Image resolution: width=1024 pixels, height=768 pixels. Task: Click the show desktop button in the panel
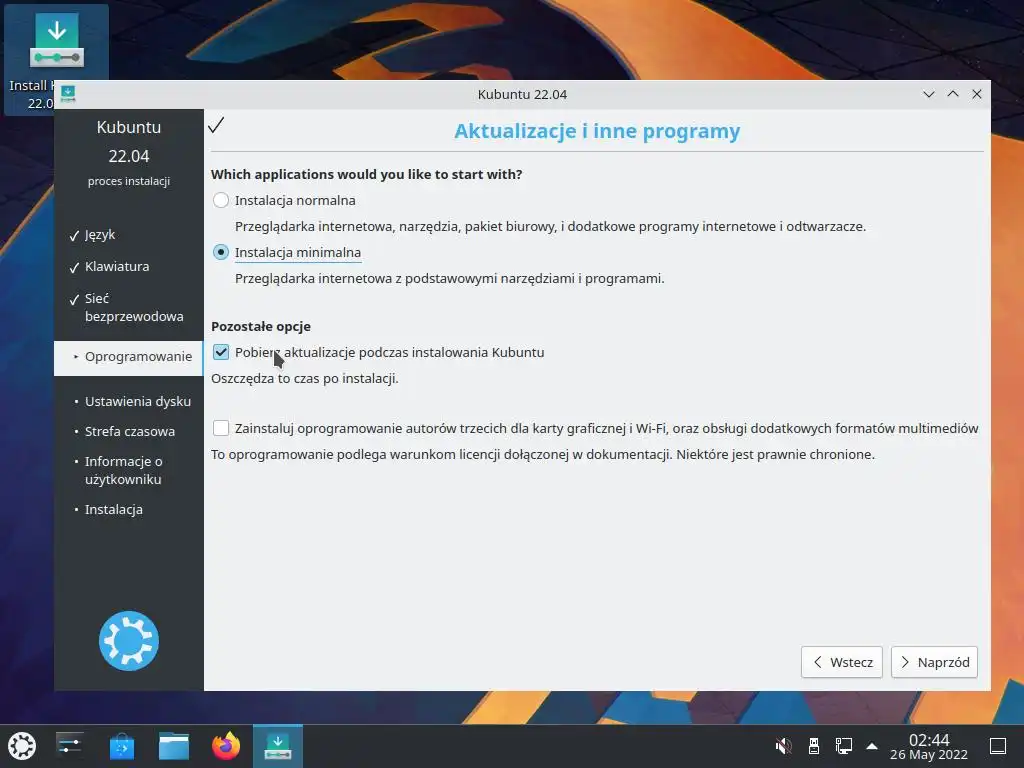click(x=998, y=746)
